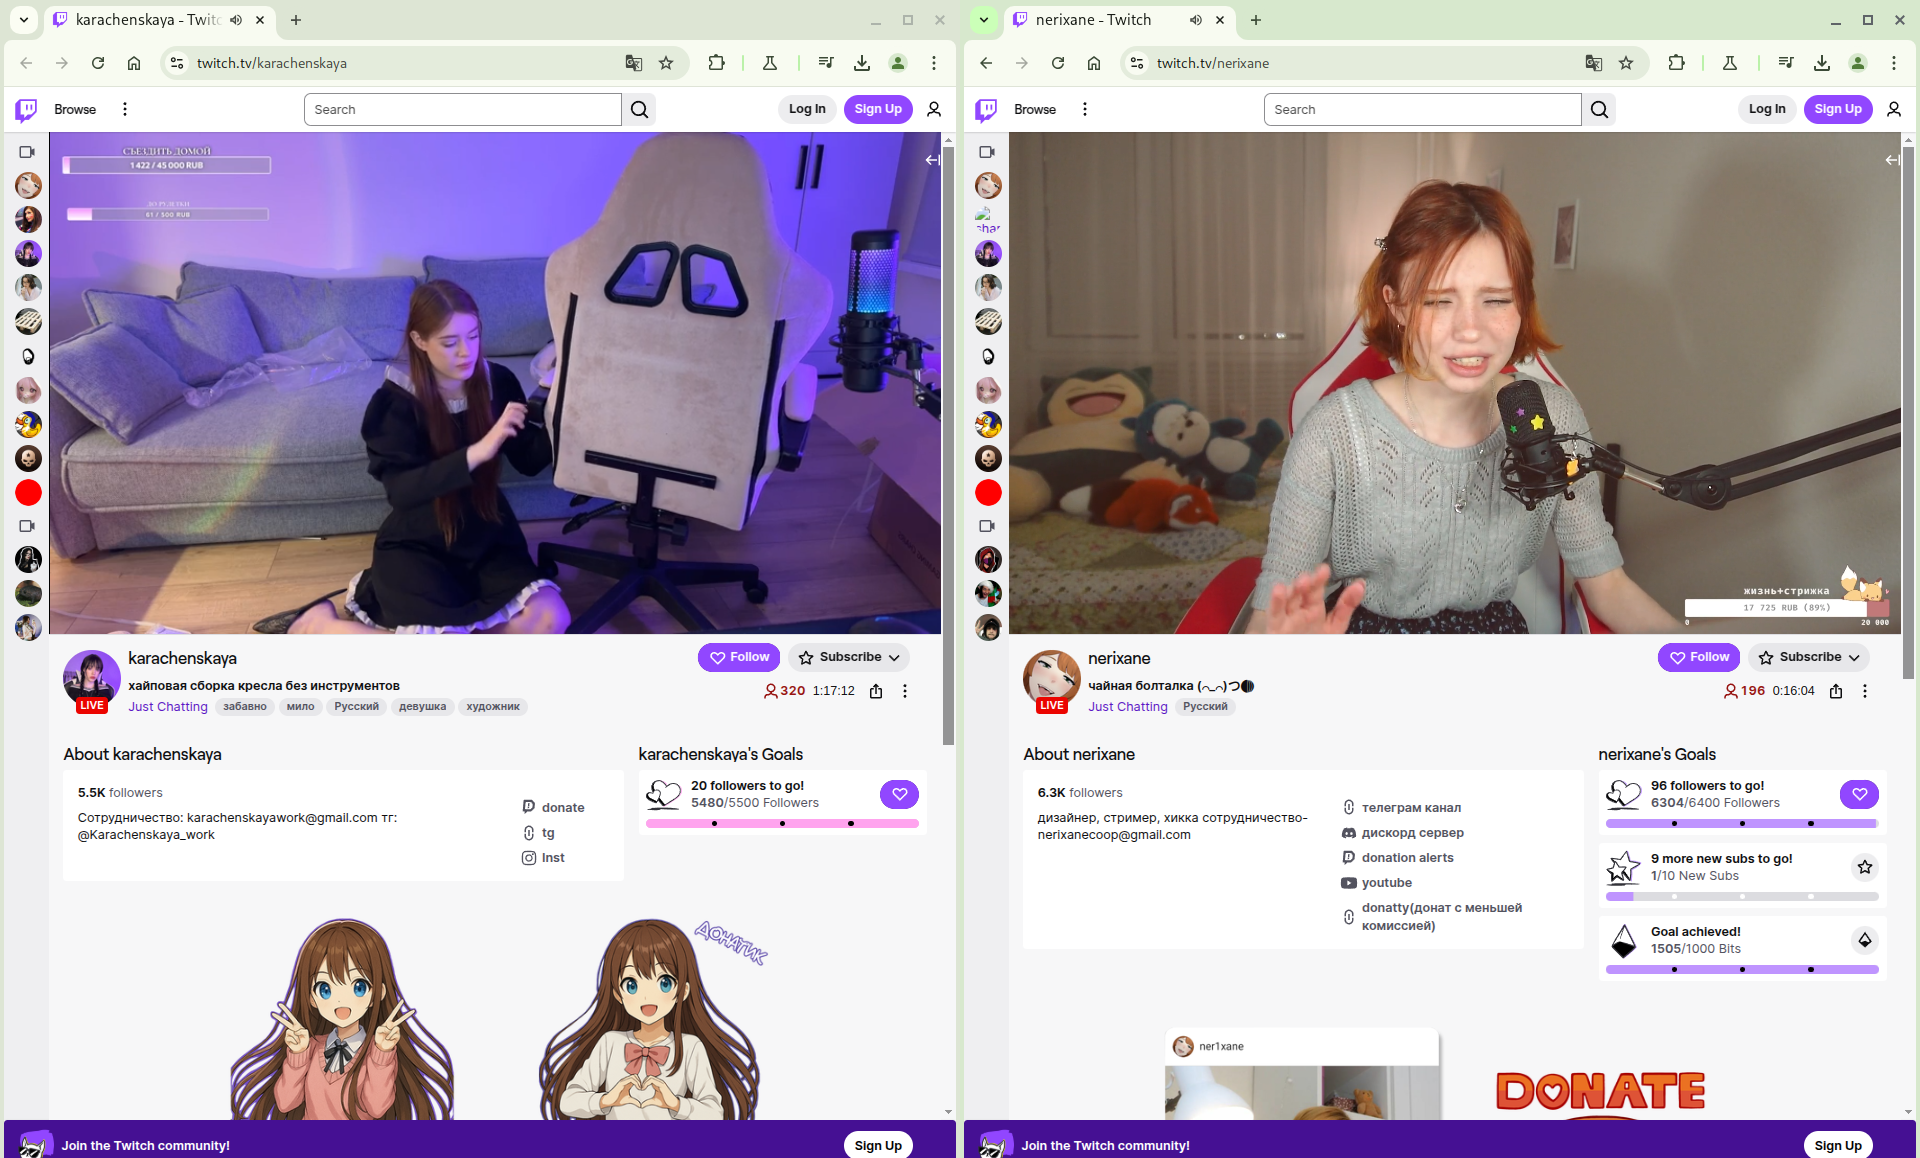
Task: Open downloads icon in right browser toolbar
Action: pos(1822,63)
